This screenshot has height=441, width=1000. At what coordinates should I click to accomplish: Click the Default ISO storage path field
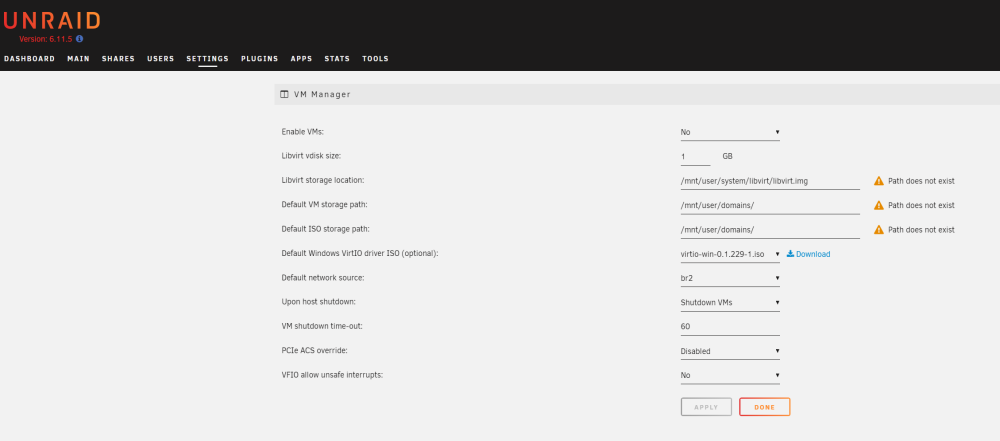770,230
